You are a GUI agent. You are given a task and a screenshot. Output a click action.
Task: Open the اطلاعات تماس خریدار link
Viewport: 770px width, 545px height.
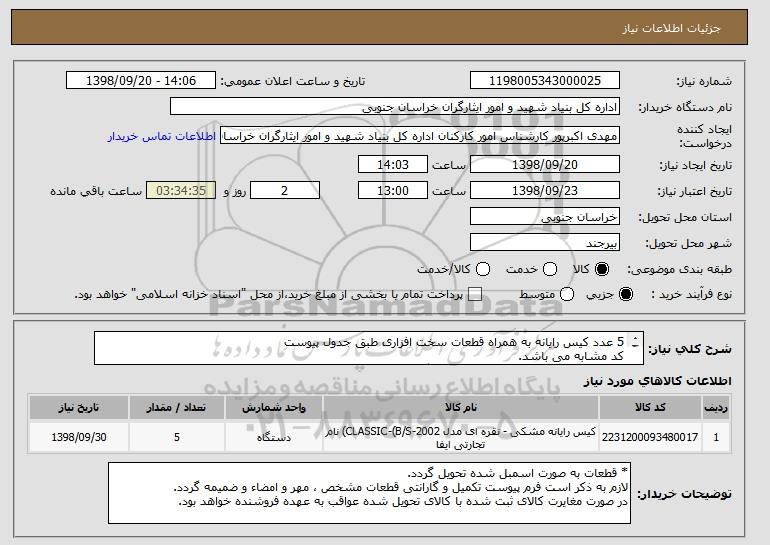pyautogui.click(x=162, y=136)
